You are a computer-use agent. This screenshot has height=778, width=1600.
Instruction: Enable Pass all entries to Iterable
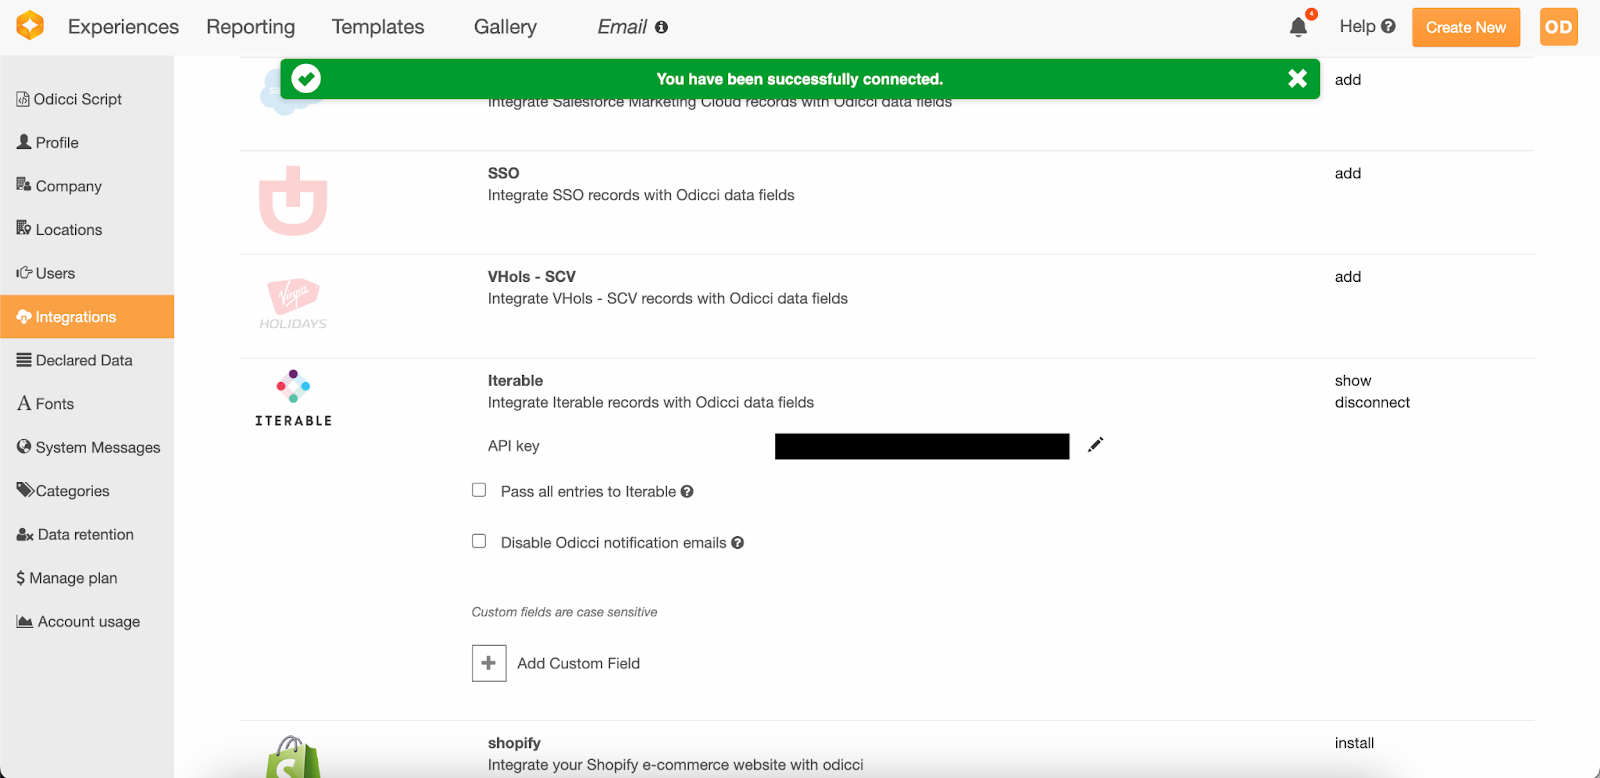click(479, 490)
